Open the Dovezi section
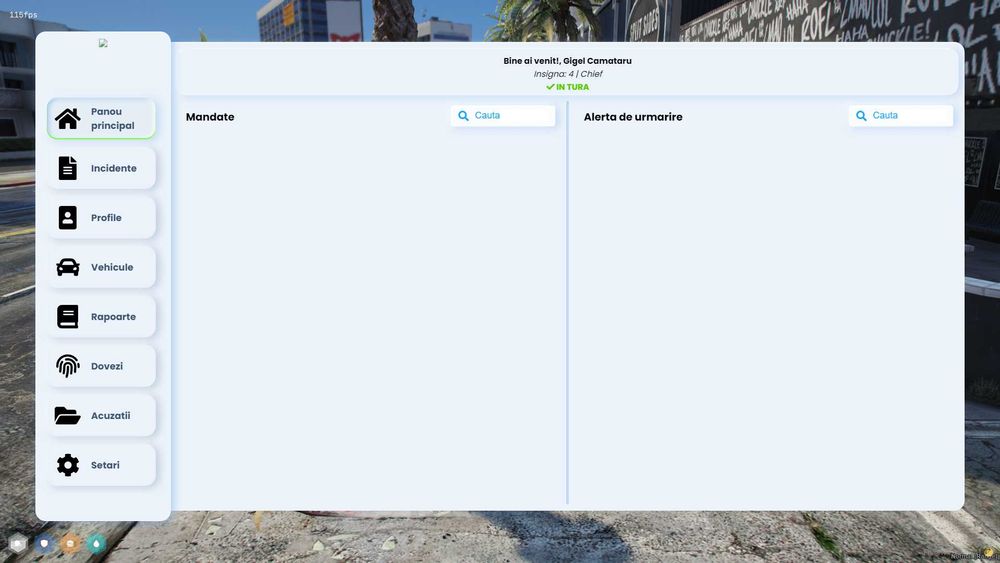This screenshot has height=563, width=1000. click(x=101, y=366)
